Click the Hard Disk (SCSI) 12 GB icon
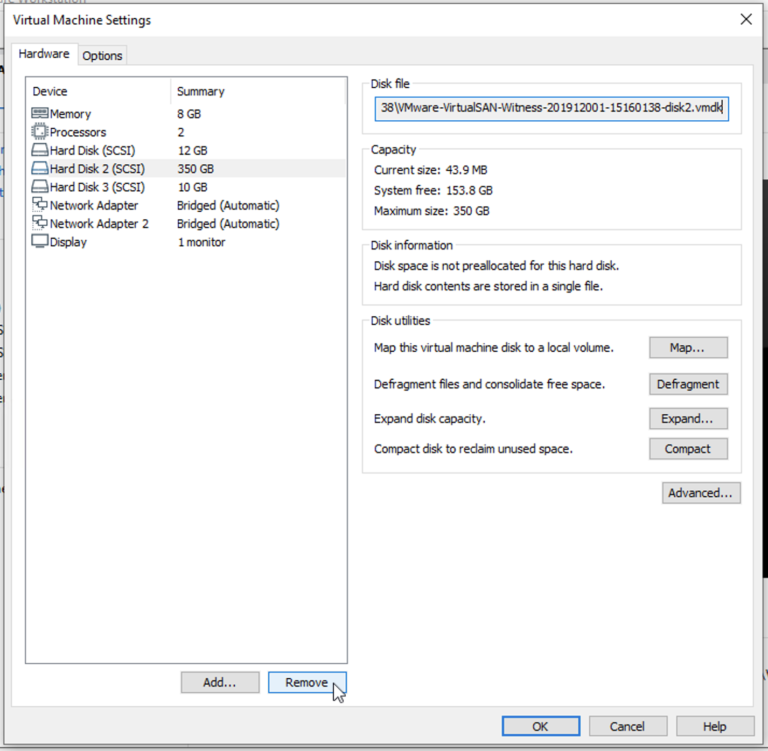Screen dimensions: 768x751 (40, 150)
